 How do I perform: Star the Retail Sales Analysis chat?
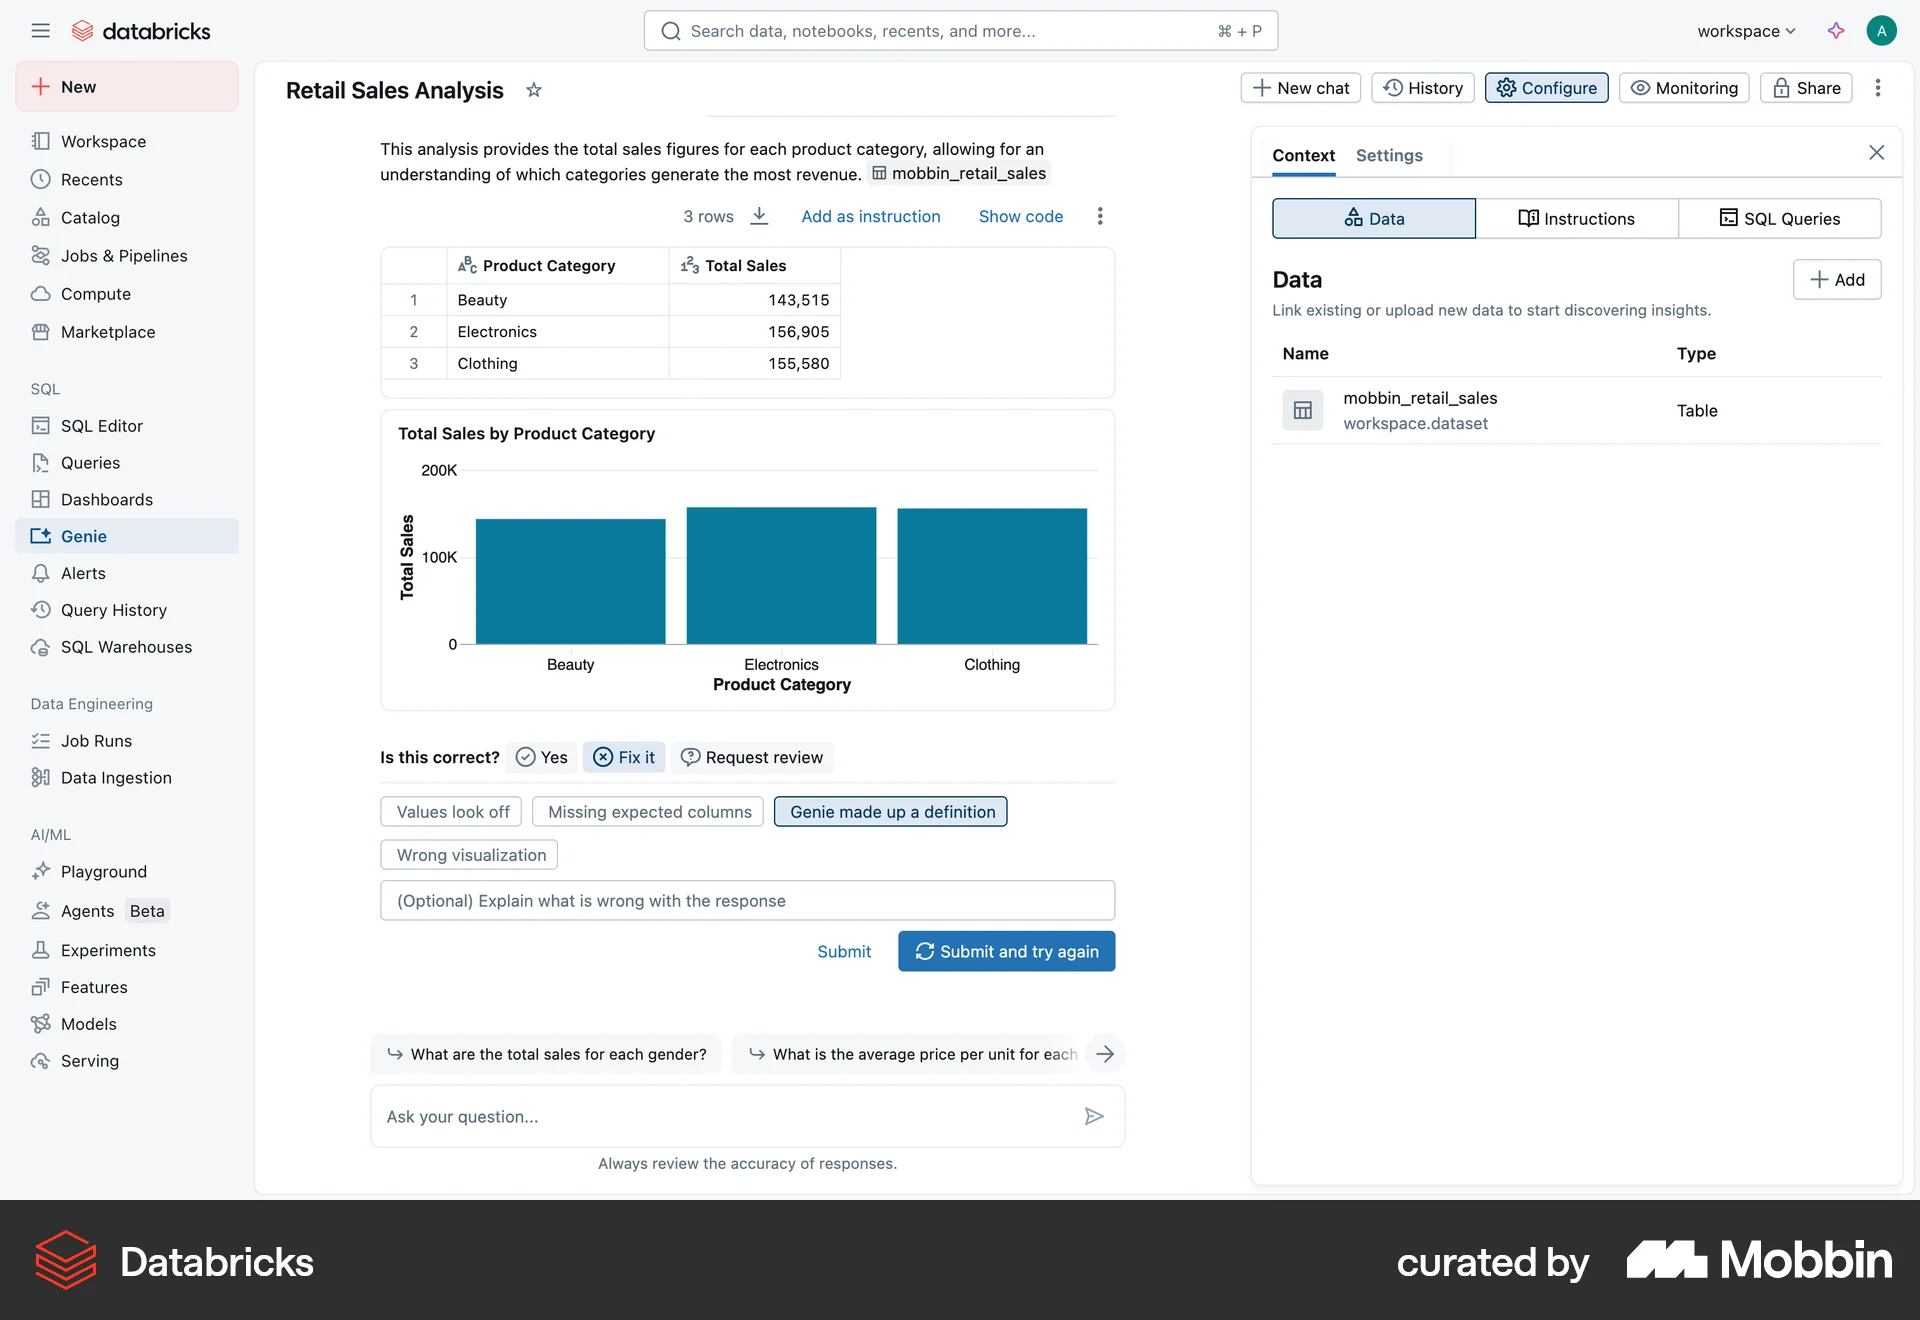tap(533, 90)
